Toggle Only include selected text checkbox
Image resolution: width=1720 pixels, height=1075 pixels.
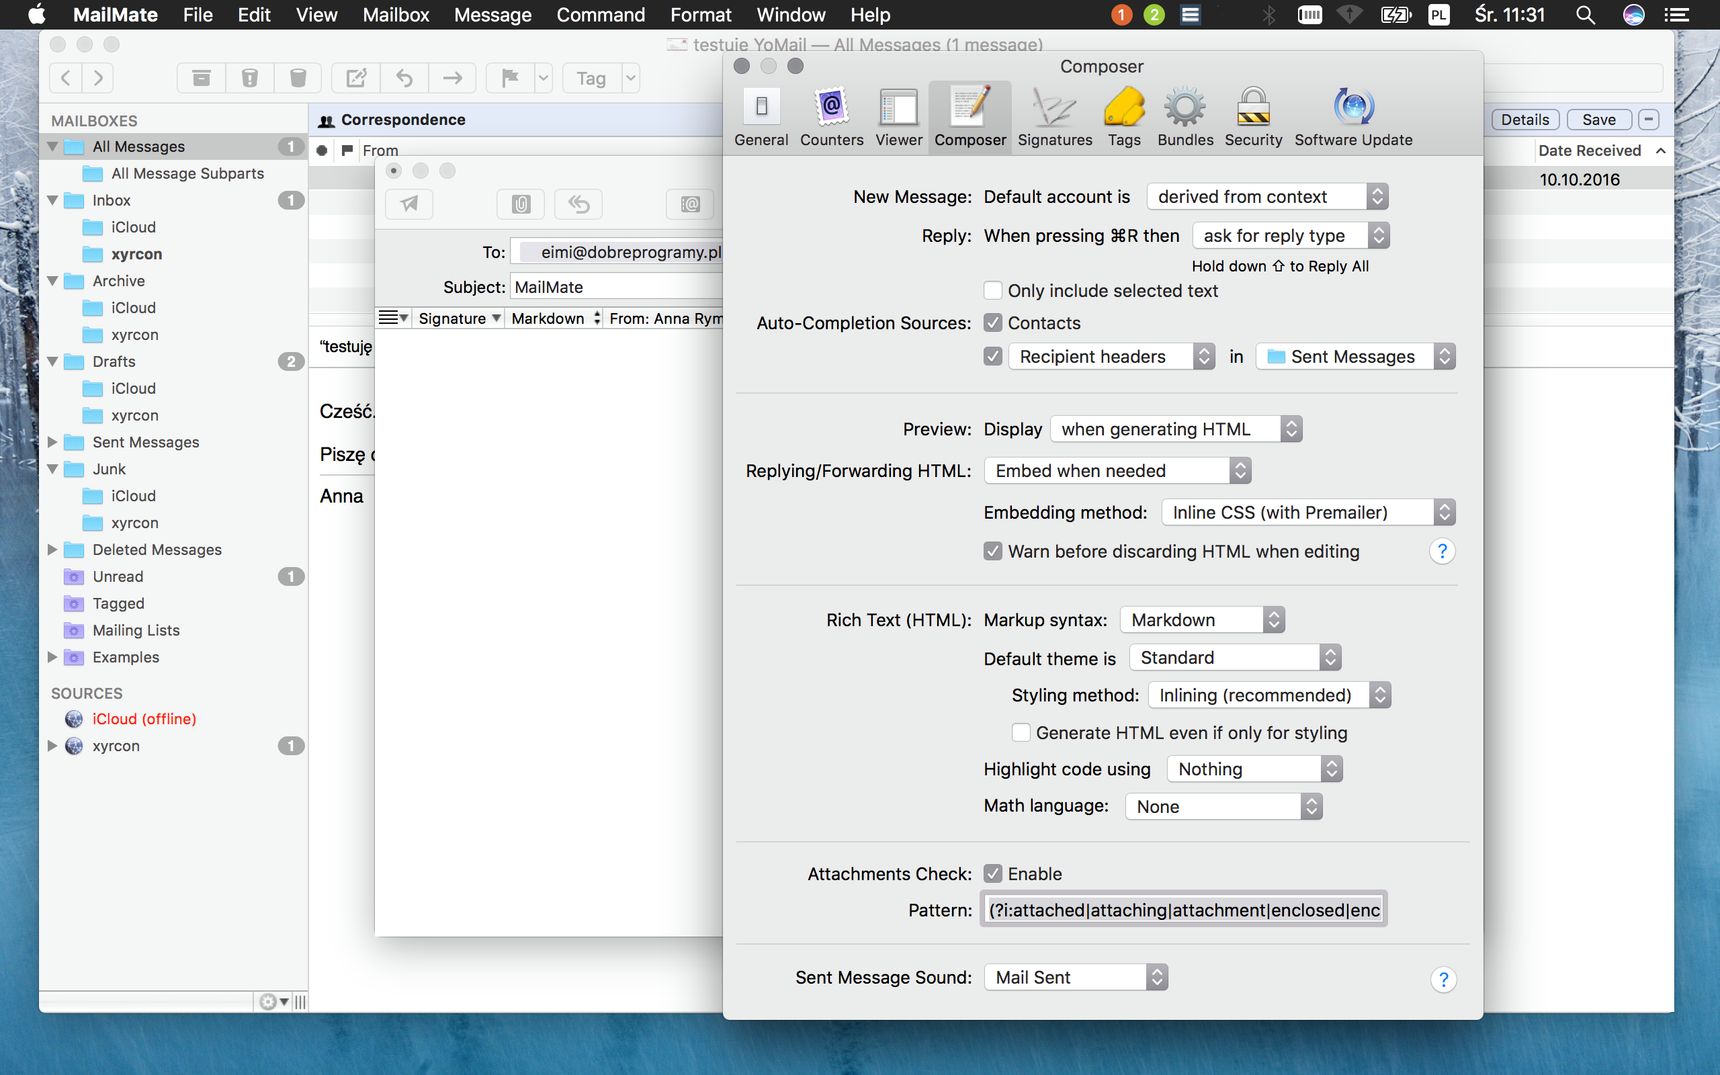click(993, 291)
